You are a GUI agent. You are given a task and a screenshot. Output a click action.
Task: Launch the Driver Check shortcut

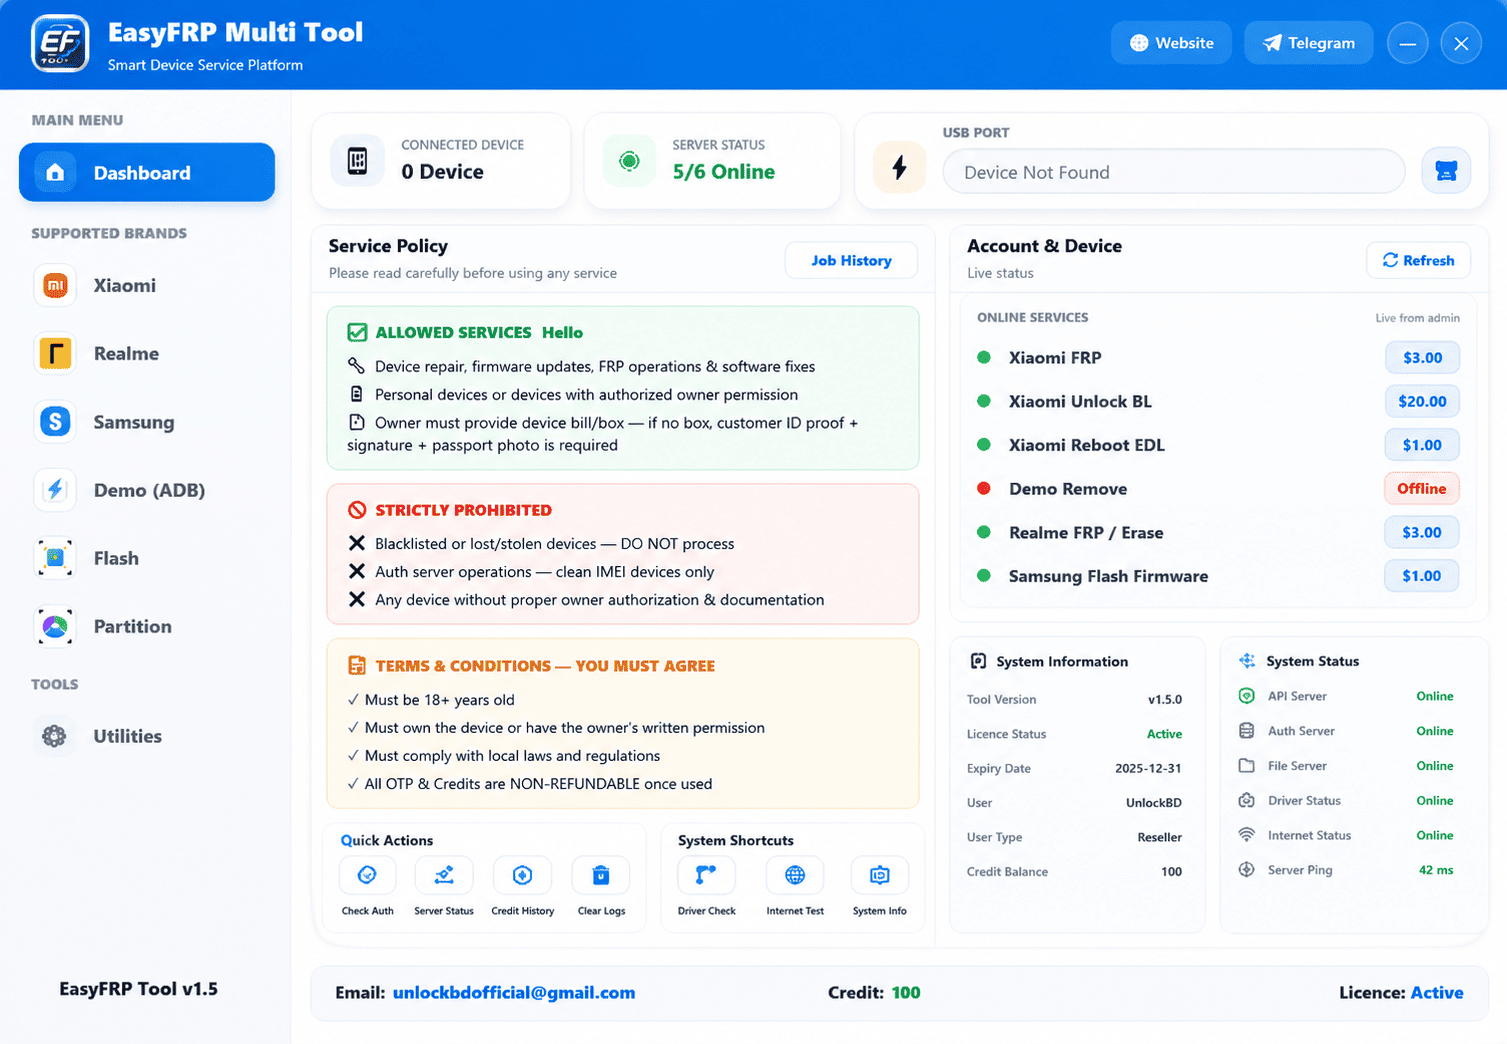(x=706, y=876)
